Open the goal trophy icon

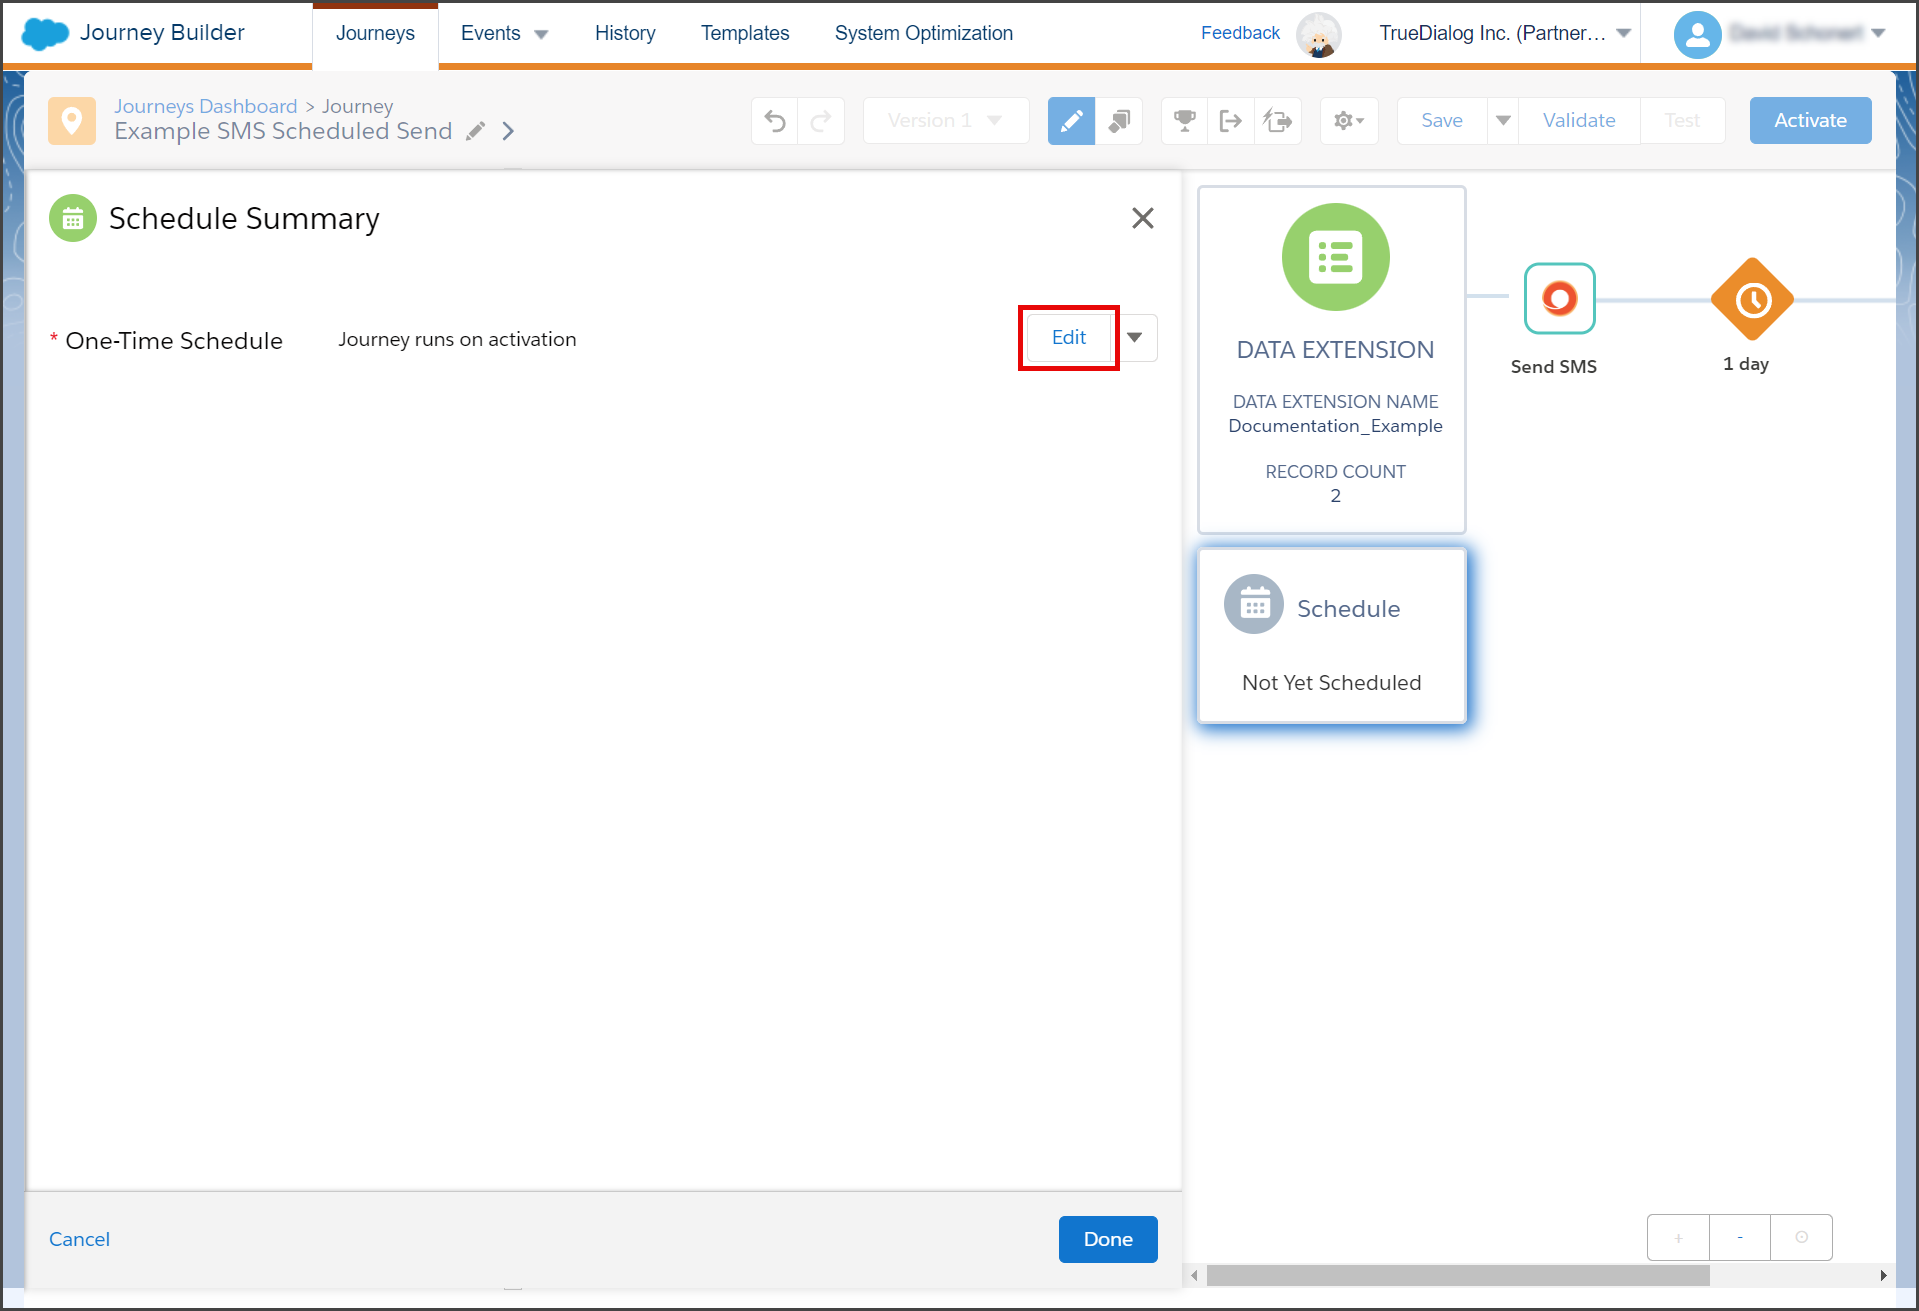coord(1185,121)
